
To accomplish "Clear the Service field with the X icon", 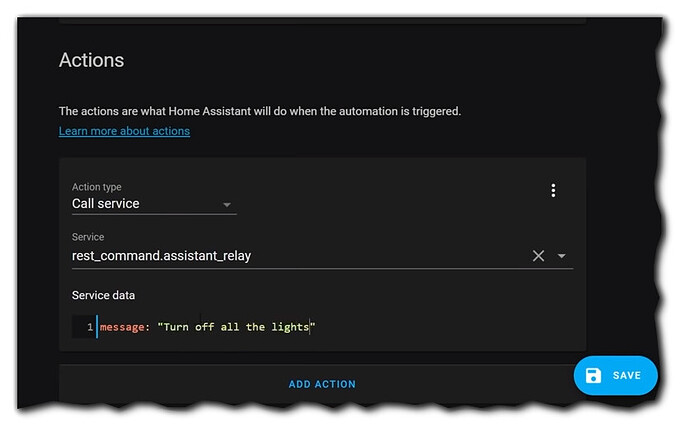I will 538,256.
